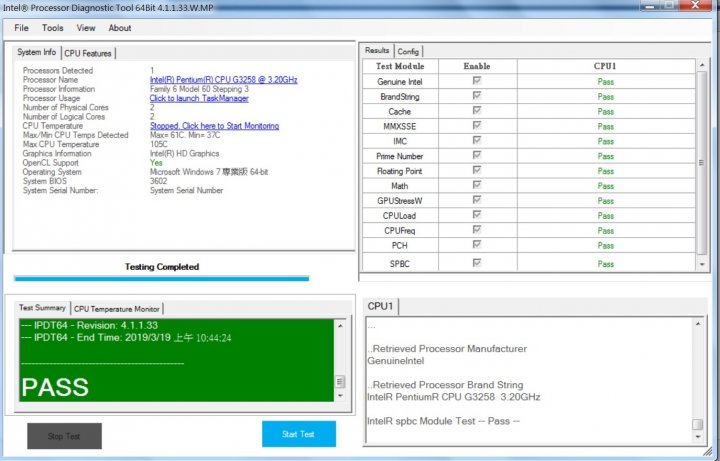Click the Test Summary scroll up arrow

point(340,326)
